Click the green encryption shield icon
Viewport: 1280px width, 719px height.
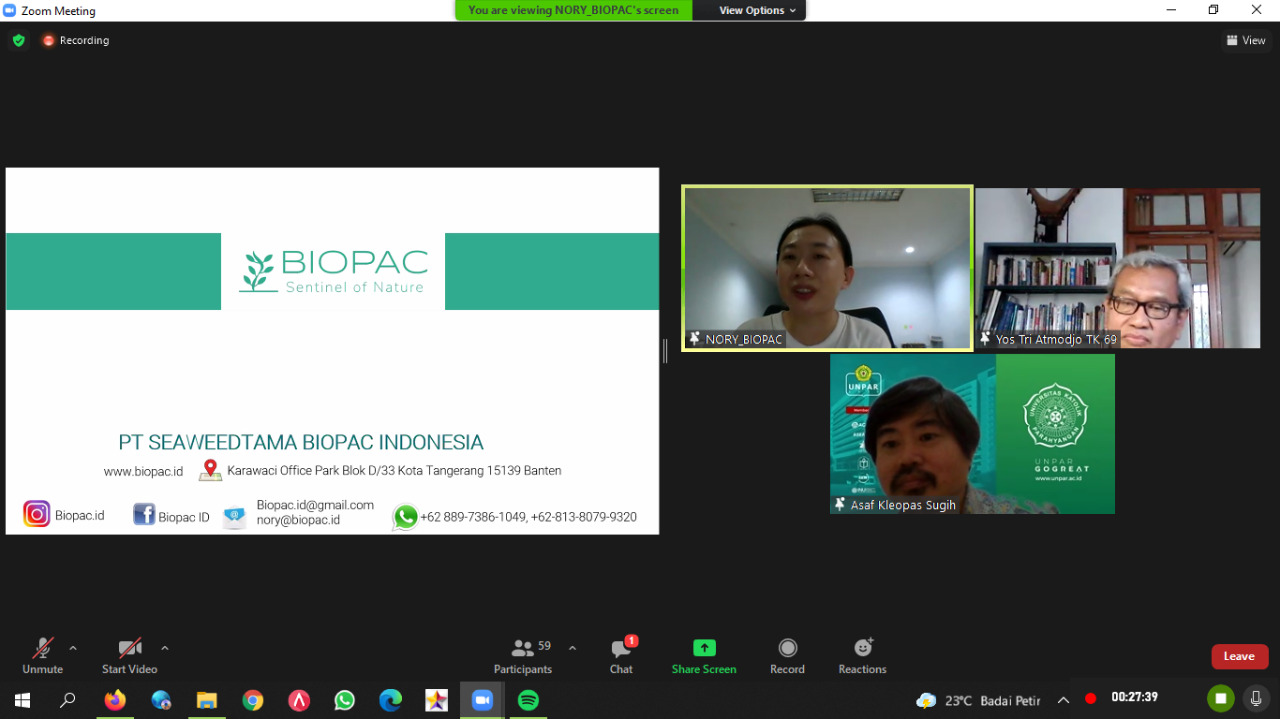18,40
